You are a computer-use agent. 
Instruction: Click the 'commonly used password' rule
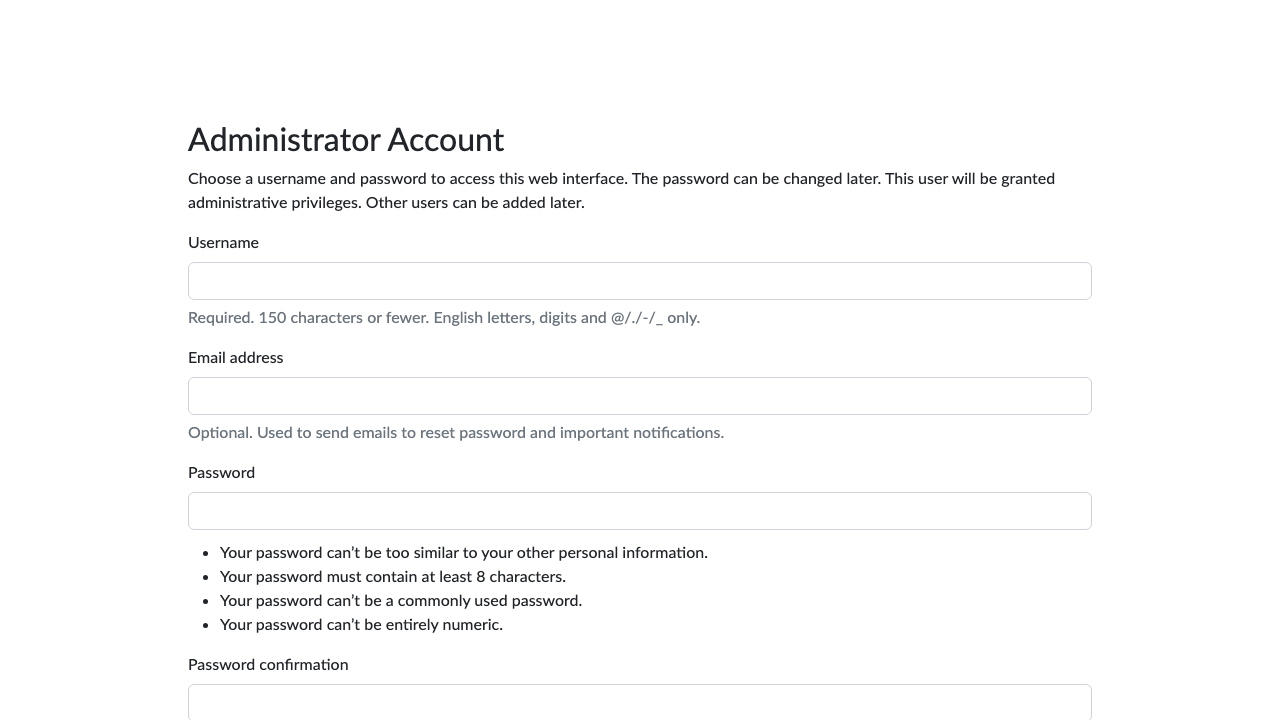(x=401, y=601)
